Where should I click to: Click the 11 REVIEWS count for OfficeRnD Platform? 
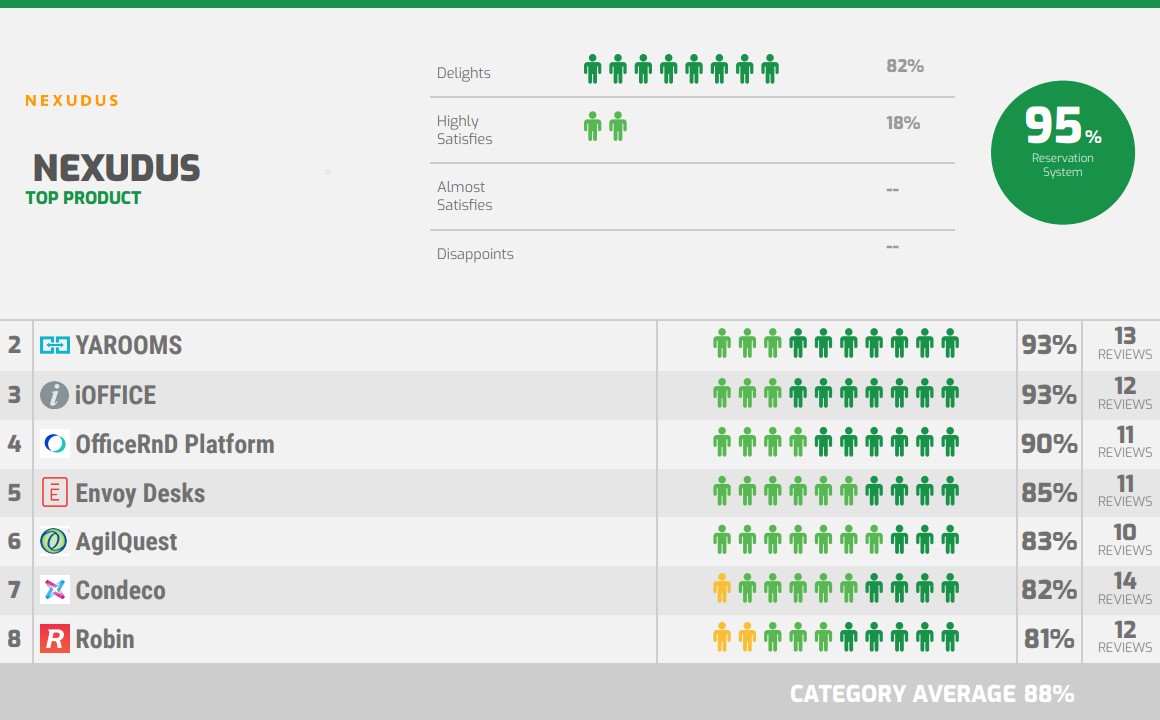[1124, 443]
